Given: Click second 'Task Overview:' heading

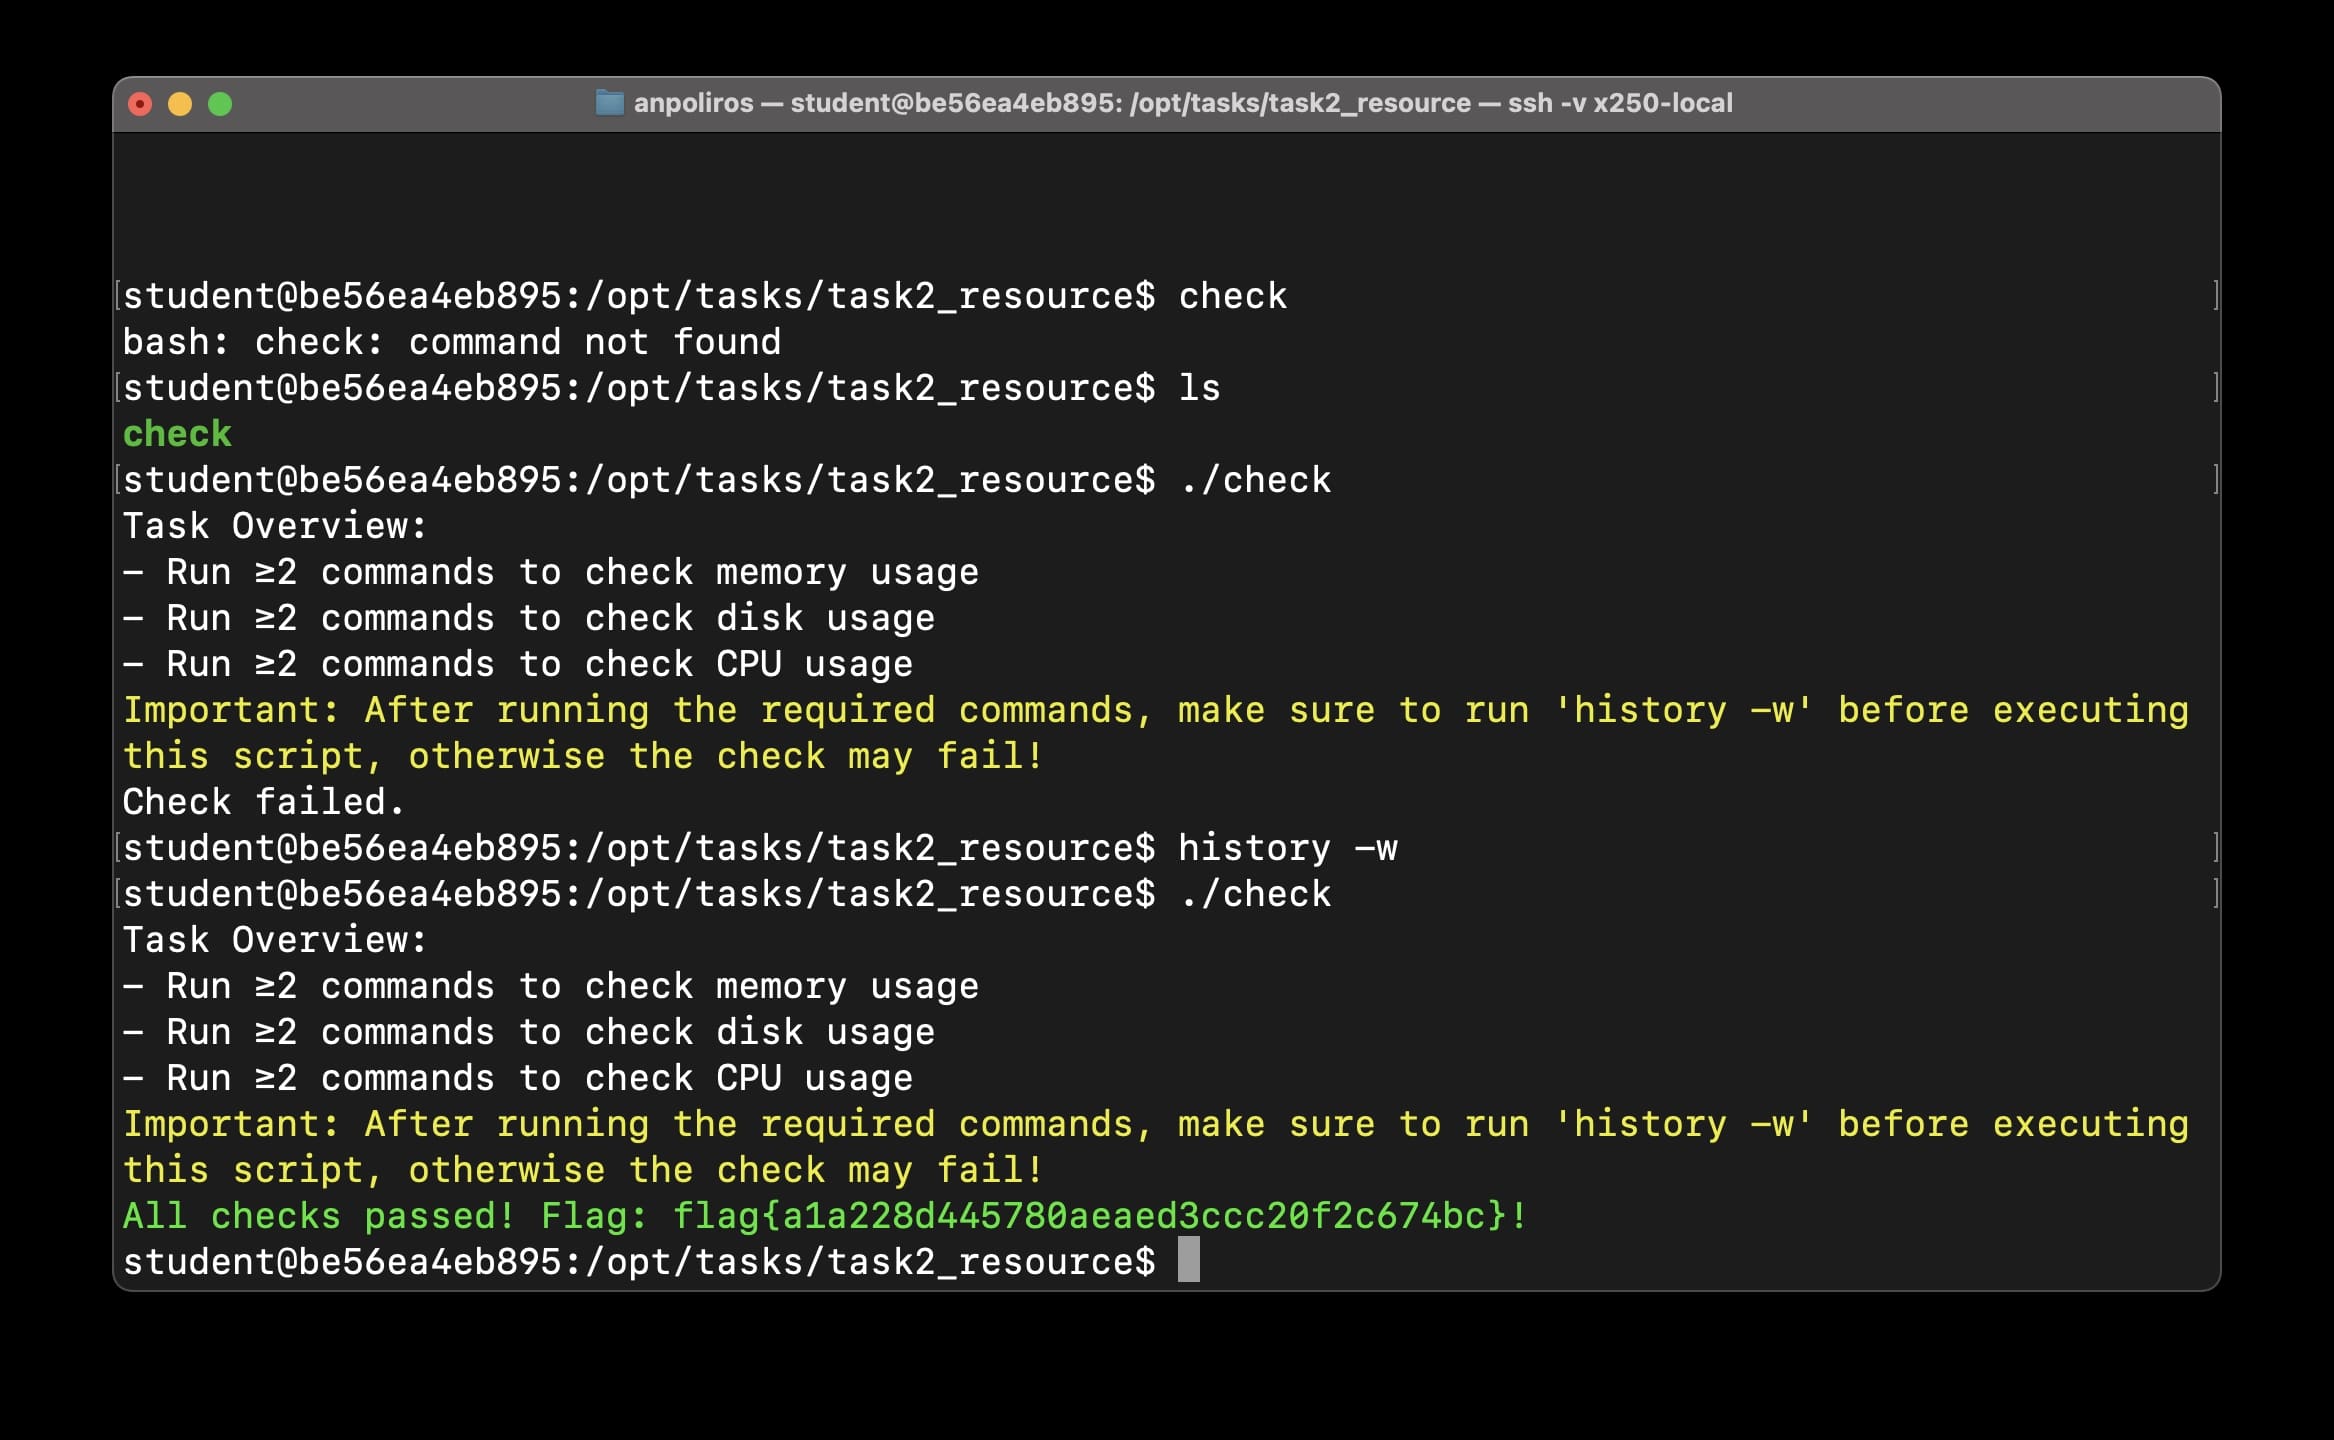Looking at the screenshot, I should tap(274, 940).
